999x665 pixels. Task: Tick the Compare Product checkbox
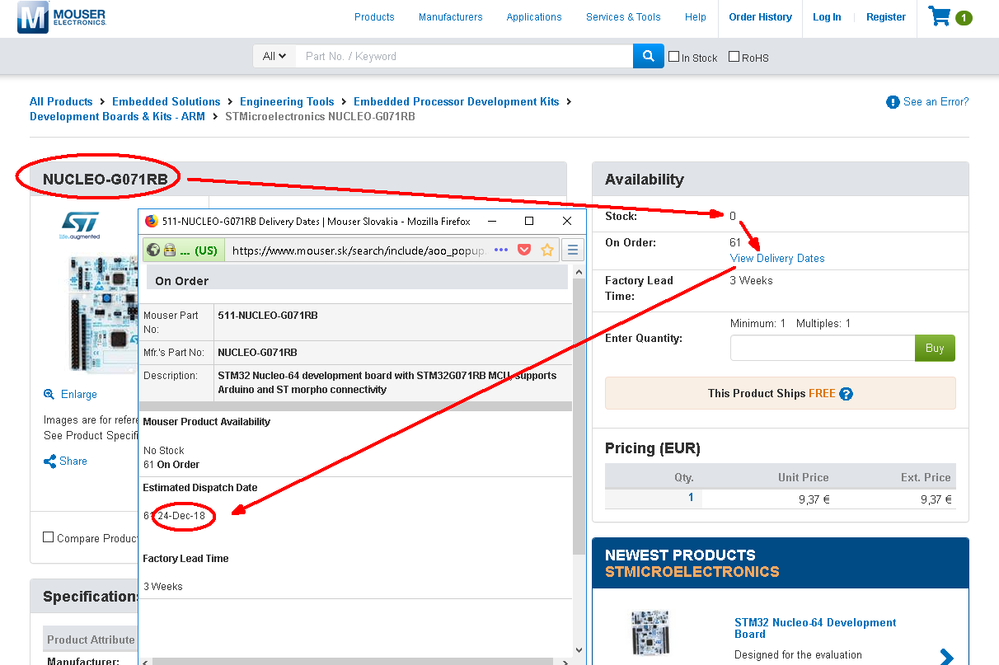48,537
